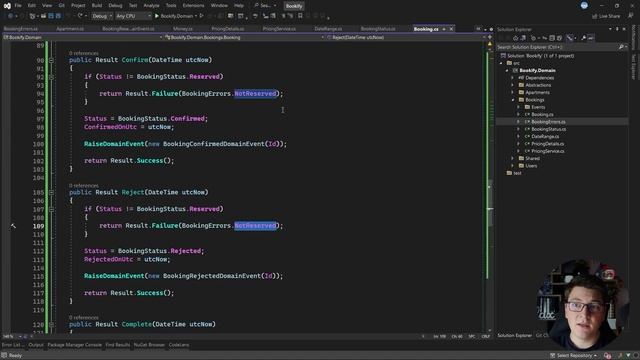Toggle pin on the Booking.cs tab
Viewport: 640px width, 360px height.
444,29
